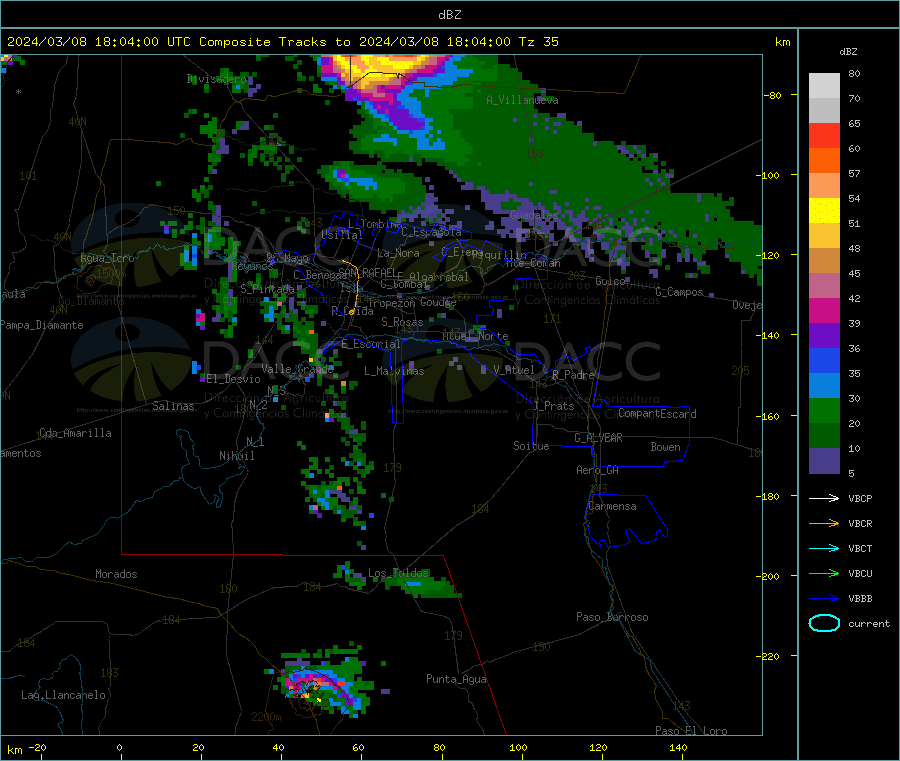Select the blue 35 dBZ color swatch

coord(824,360)
